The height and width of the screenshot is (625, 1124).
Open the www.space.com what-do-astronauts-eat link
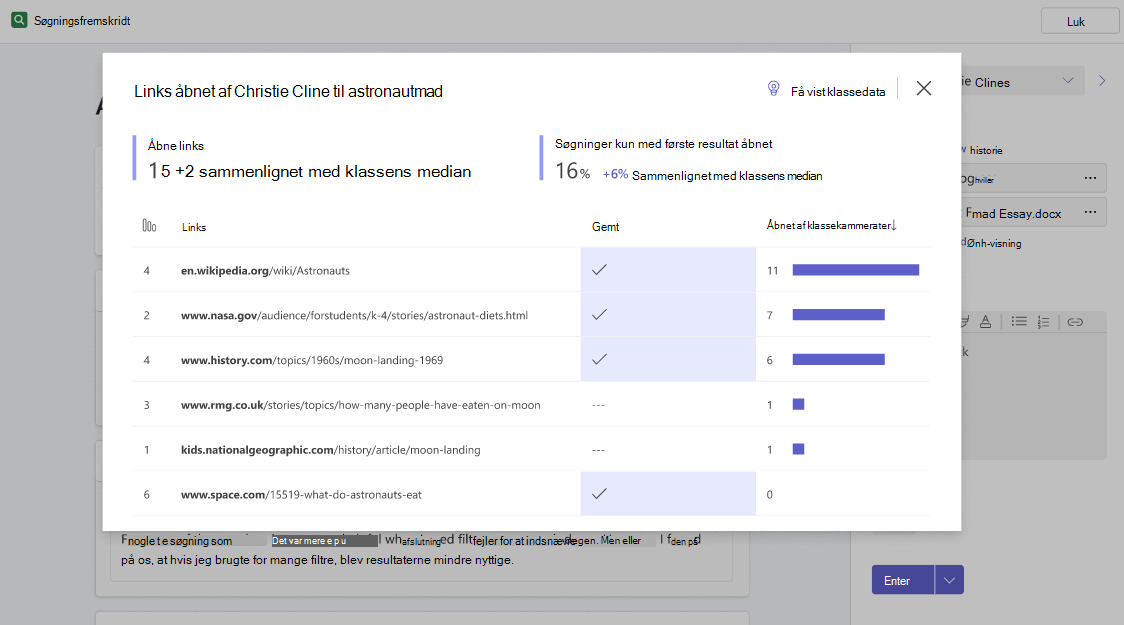pyautogui.click(x=301, y=495)
